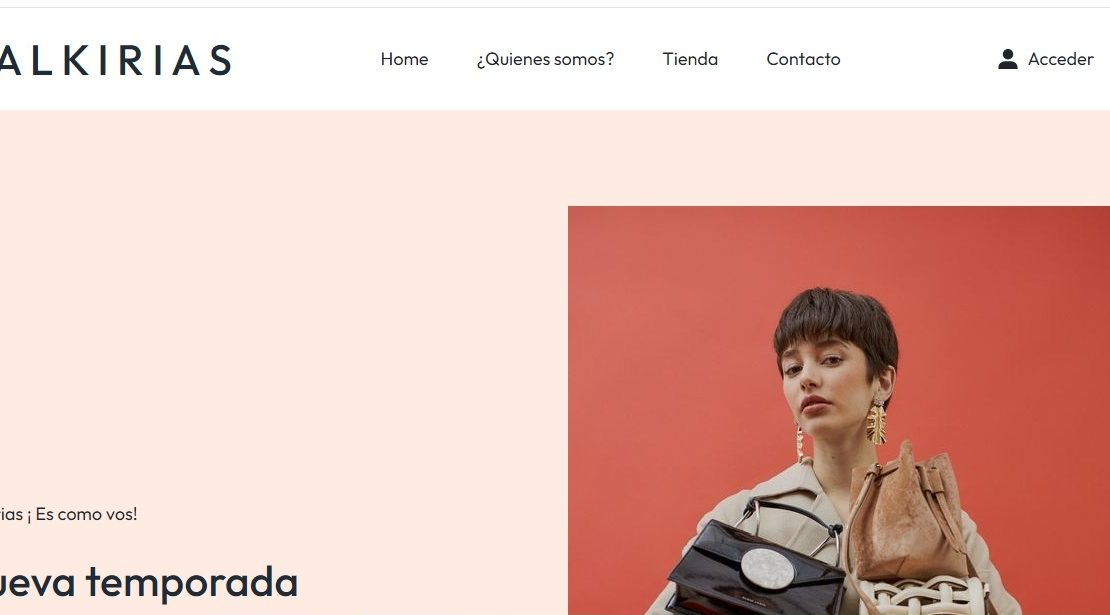
Task: Click the ALKIRIAS site logo
Action: tap(115, 60)
